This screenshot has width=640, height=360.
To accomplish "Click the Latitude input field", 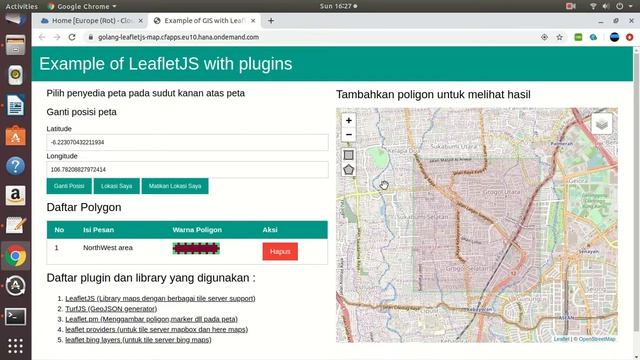I will pyautogui.click(x=187, y=142).
